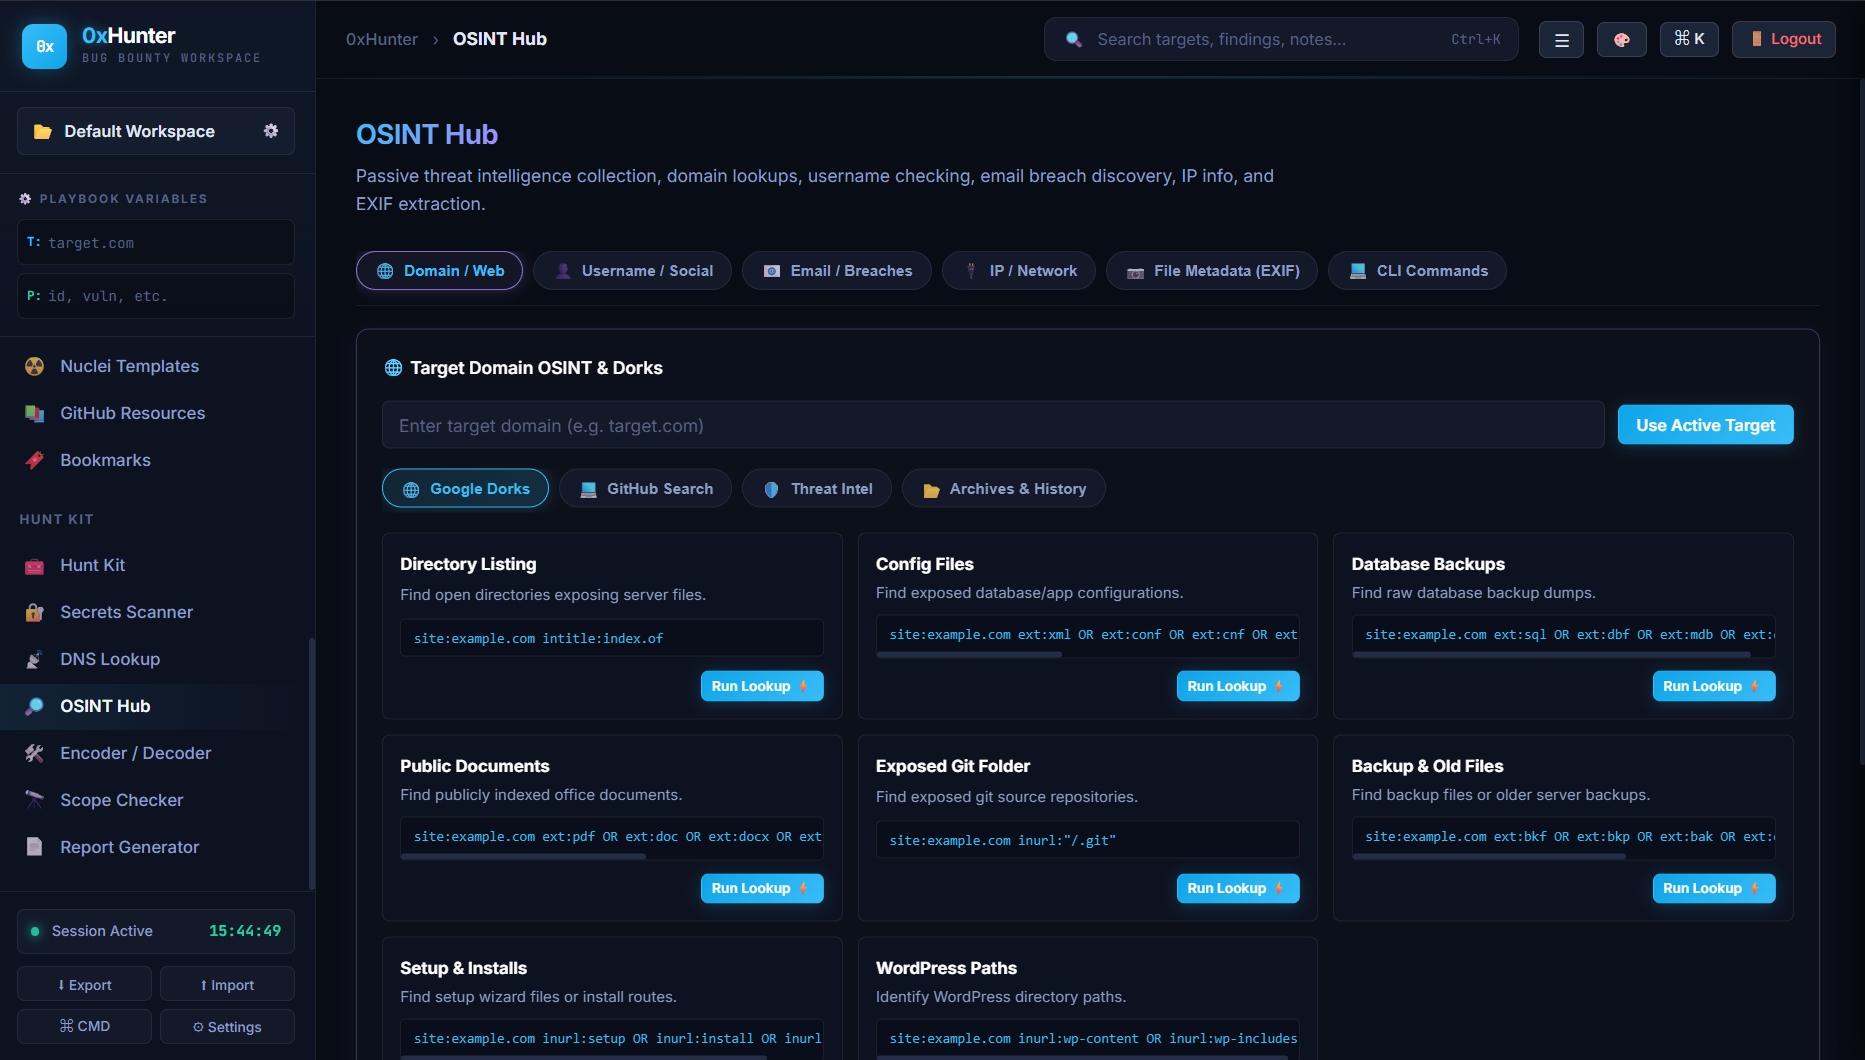
Task: Click the Directory Listing dork query text
Action: pyautogui.click(x=538, y=638)
